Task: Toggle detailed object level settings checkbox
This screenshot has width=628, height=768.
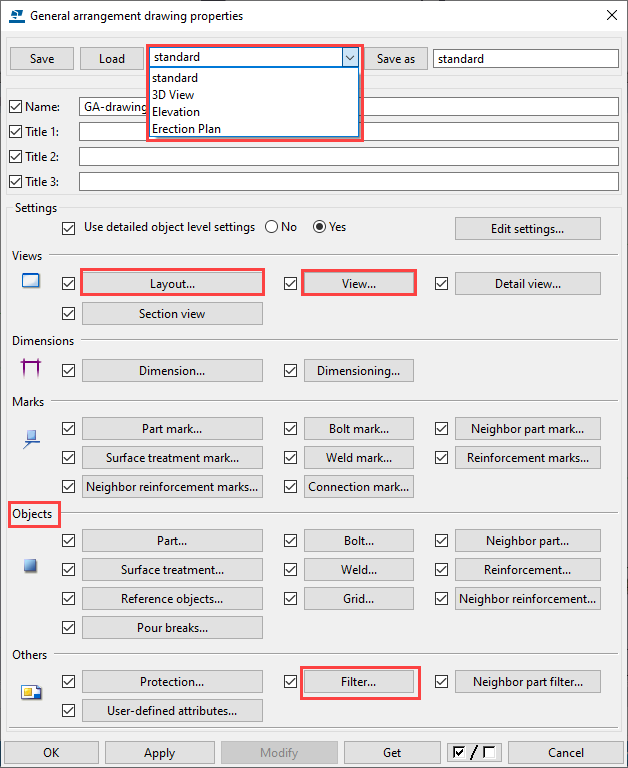Action: coord(68,227)
